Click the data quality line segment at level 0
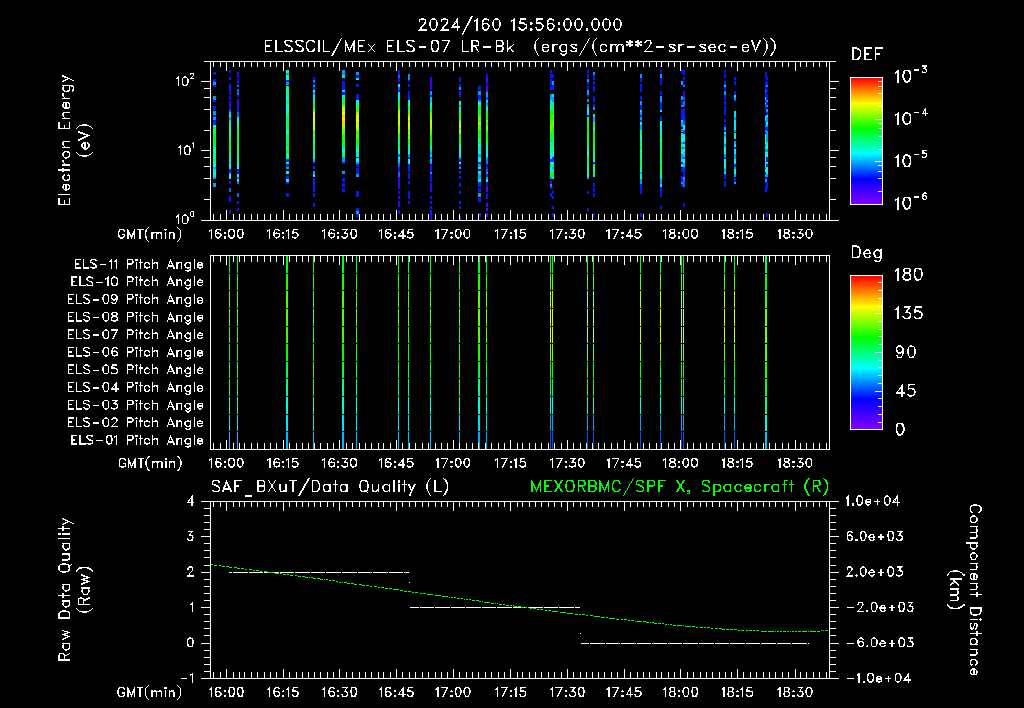This screenshot has height=708, width=1024. (x=695, y=643)
